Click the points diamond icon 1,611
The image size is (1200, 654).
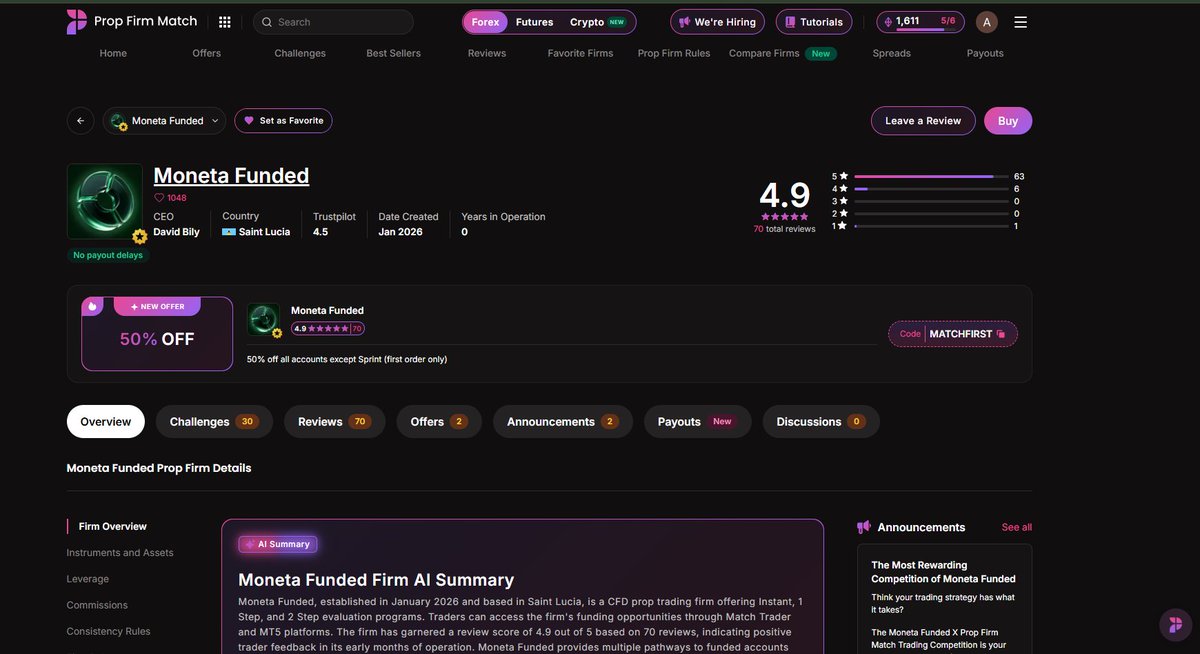pos(888,21)
